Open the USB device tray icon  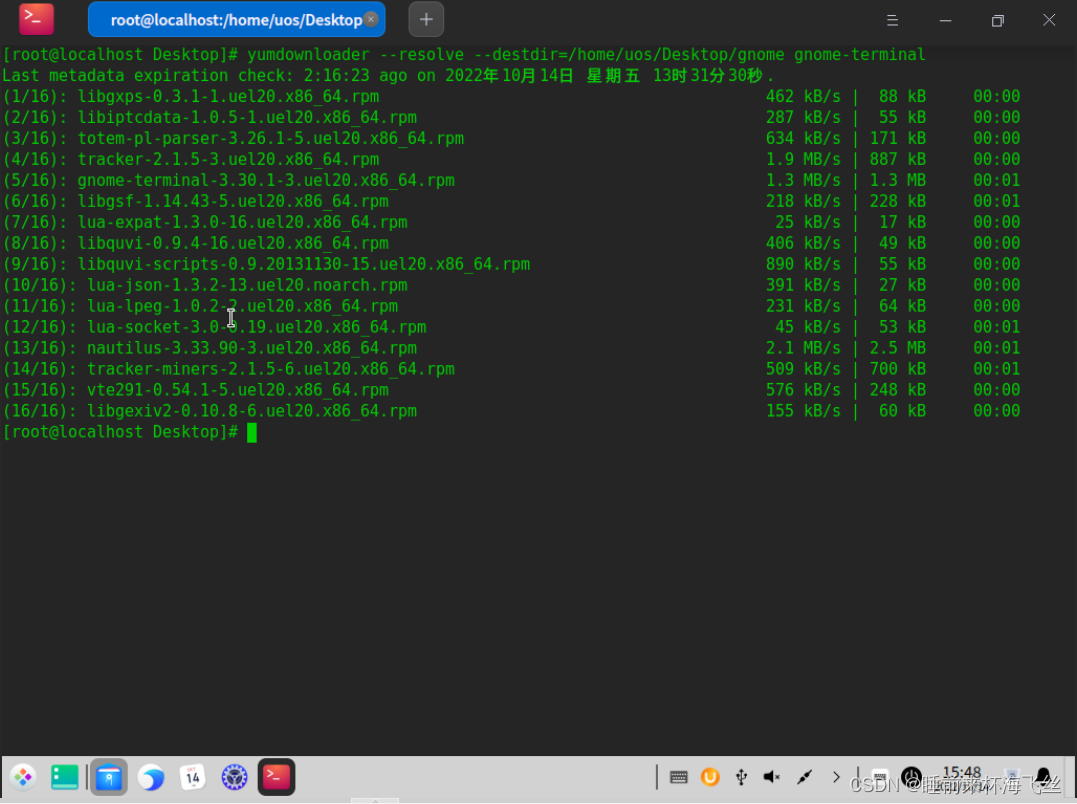(742, 776)
